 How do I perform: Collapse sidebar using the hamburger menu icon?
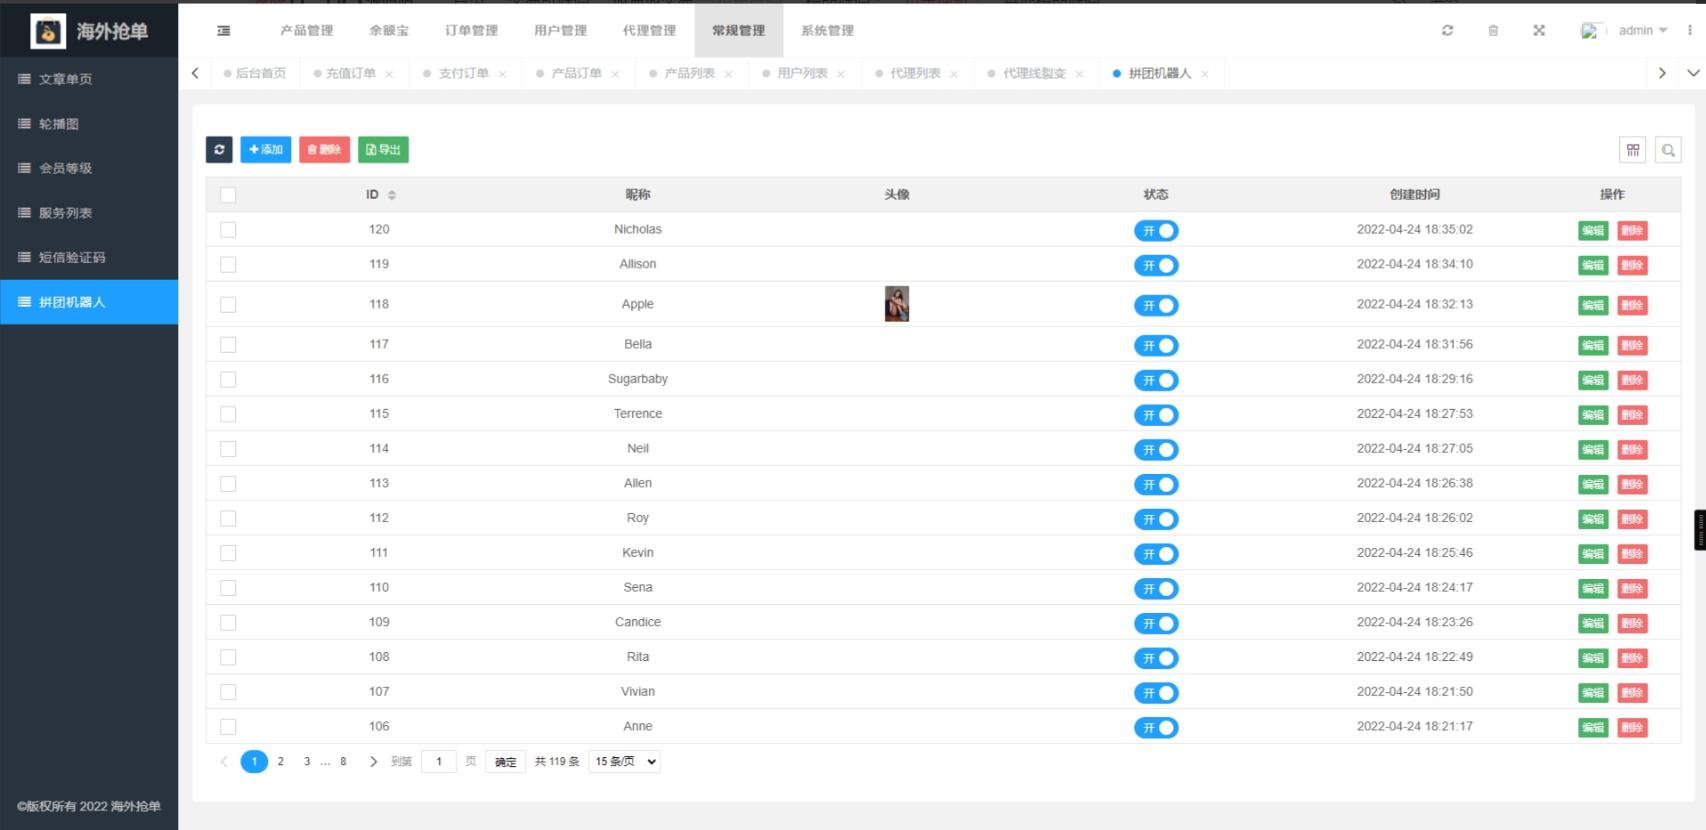tap(224, 31)
